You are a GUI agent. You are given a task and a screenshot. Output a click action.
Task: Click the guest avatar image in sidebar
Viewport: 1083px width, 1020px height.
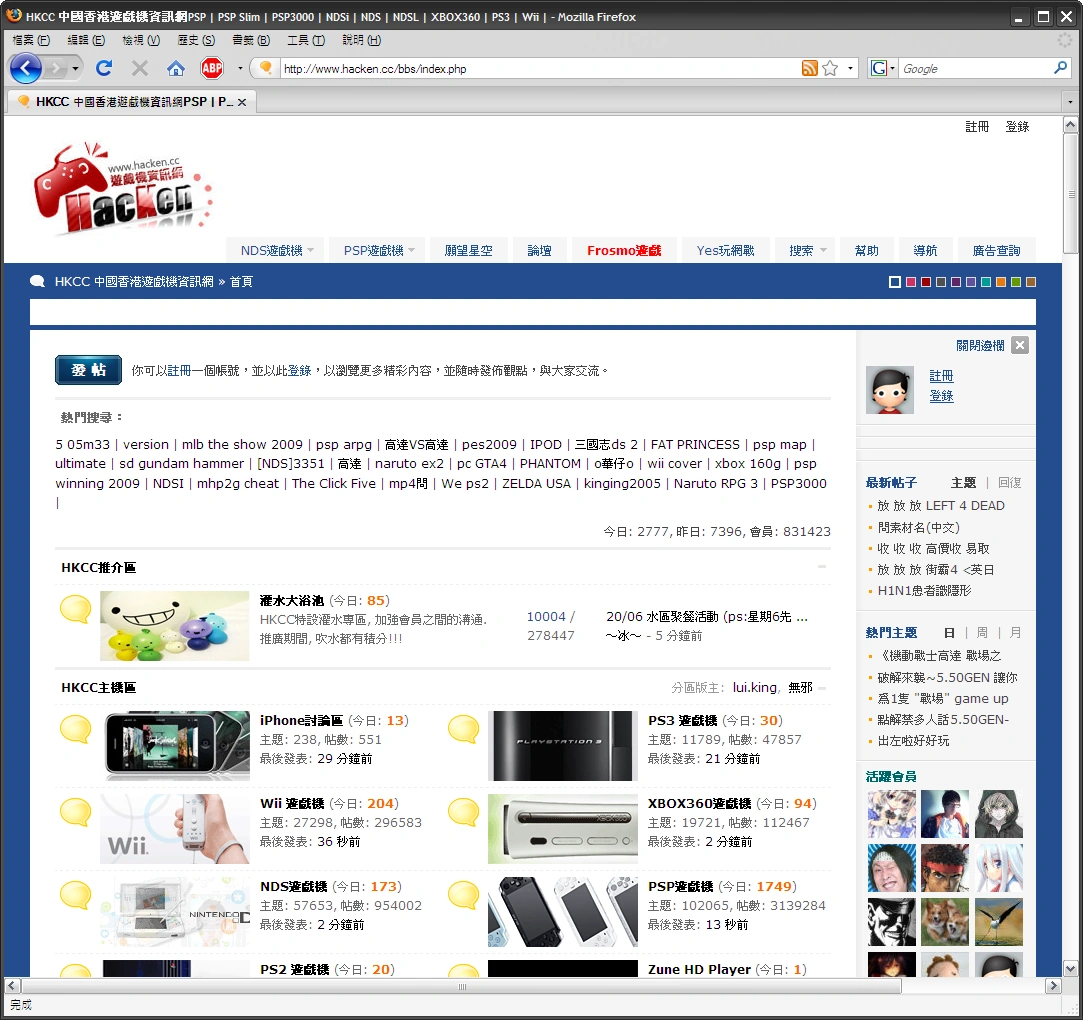pyautogui.click(x=890, y=390)
